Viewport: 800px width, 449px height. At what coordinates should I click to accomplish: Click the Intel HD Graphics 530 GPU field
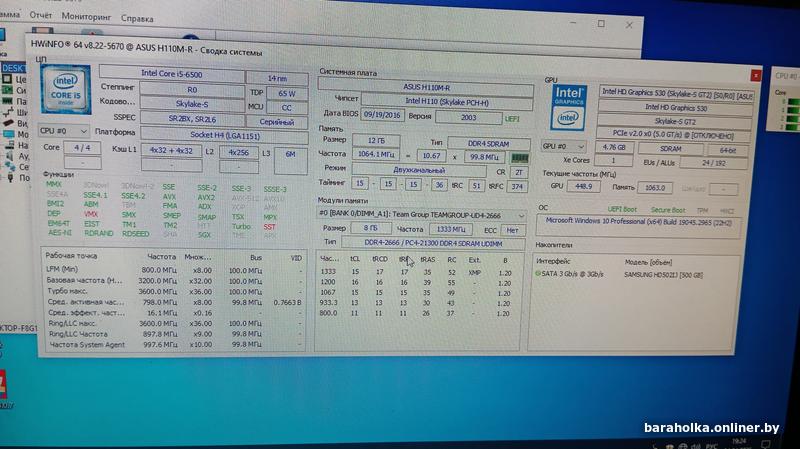pos(676,108)
